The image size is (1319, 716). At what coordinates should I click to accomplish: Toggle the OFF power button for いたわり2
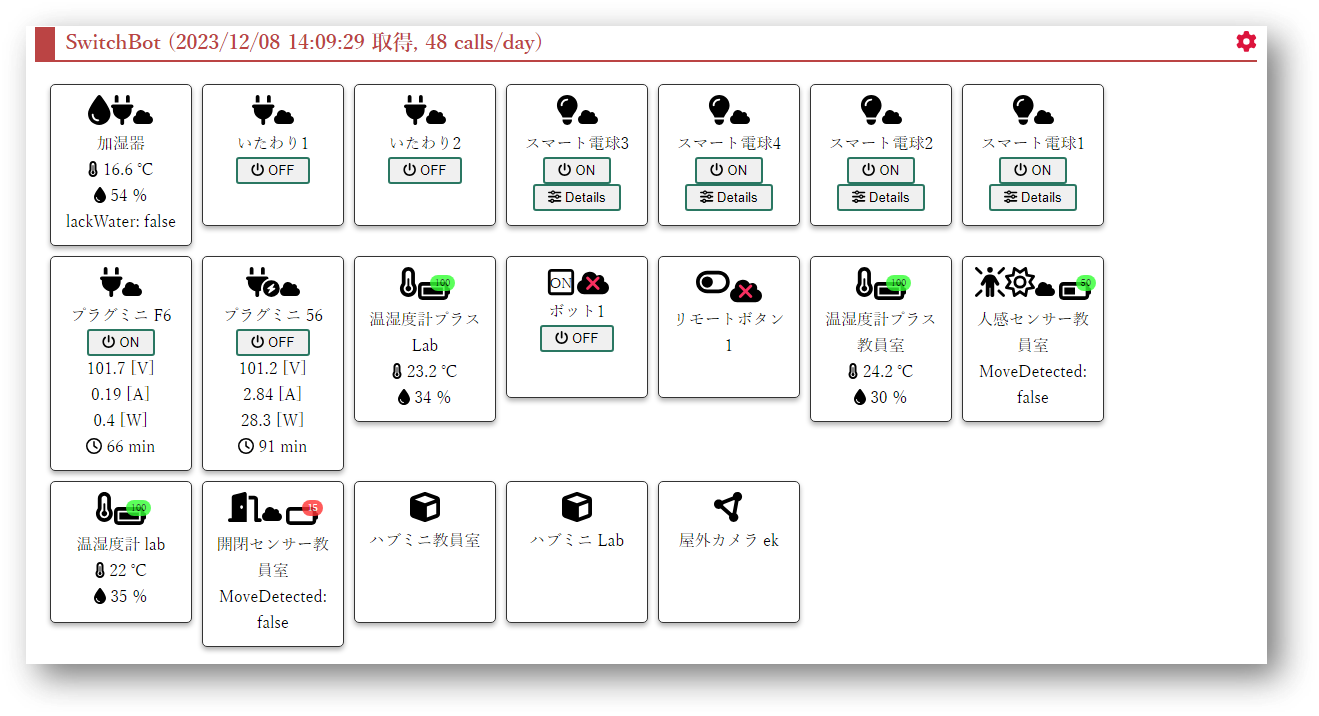pos(425,170)
